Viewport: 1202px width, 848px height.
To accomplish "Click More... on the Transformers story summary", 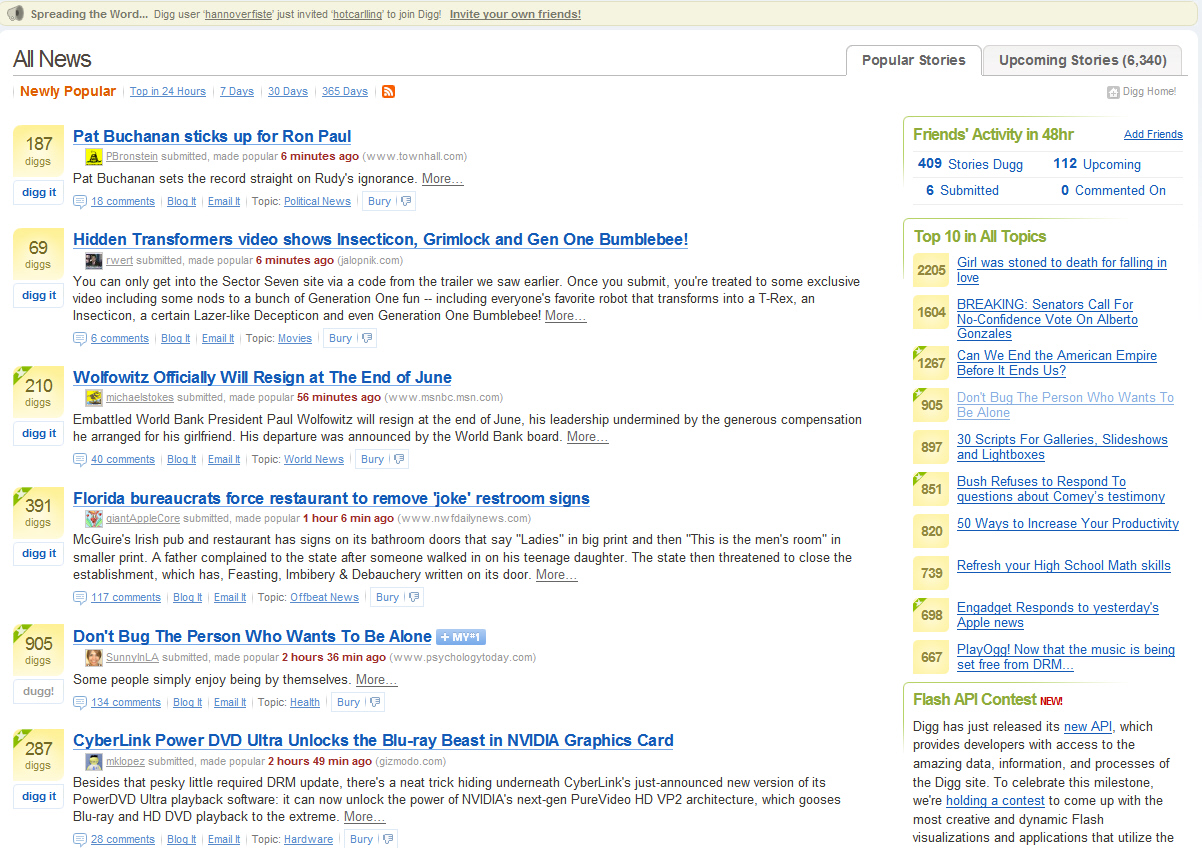I will (566, 316).
